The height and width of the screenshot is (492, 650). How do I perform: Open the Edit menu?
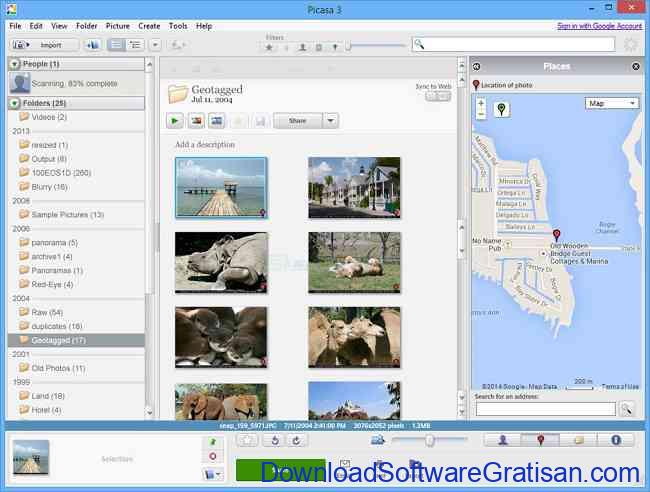pyautogui.click(x=36, y=26)
